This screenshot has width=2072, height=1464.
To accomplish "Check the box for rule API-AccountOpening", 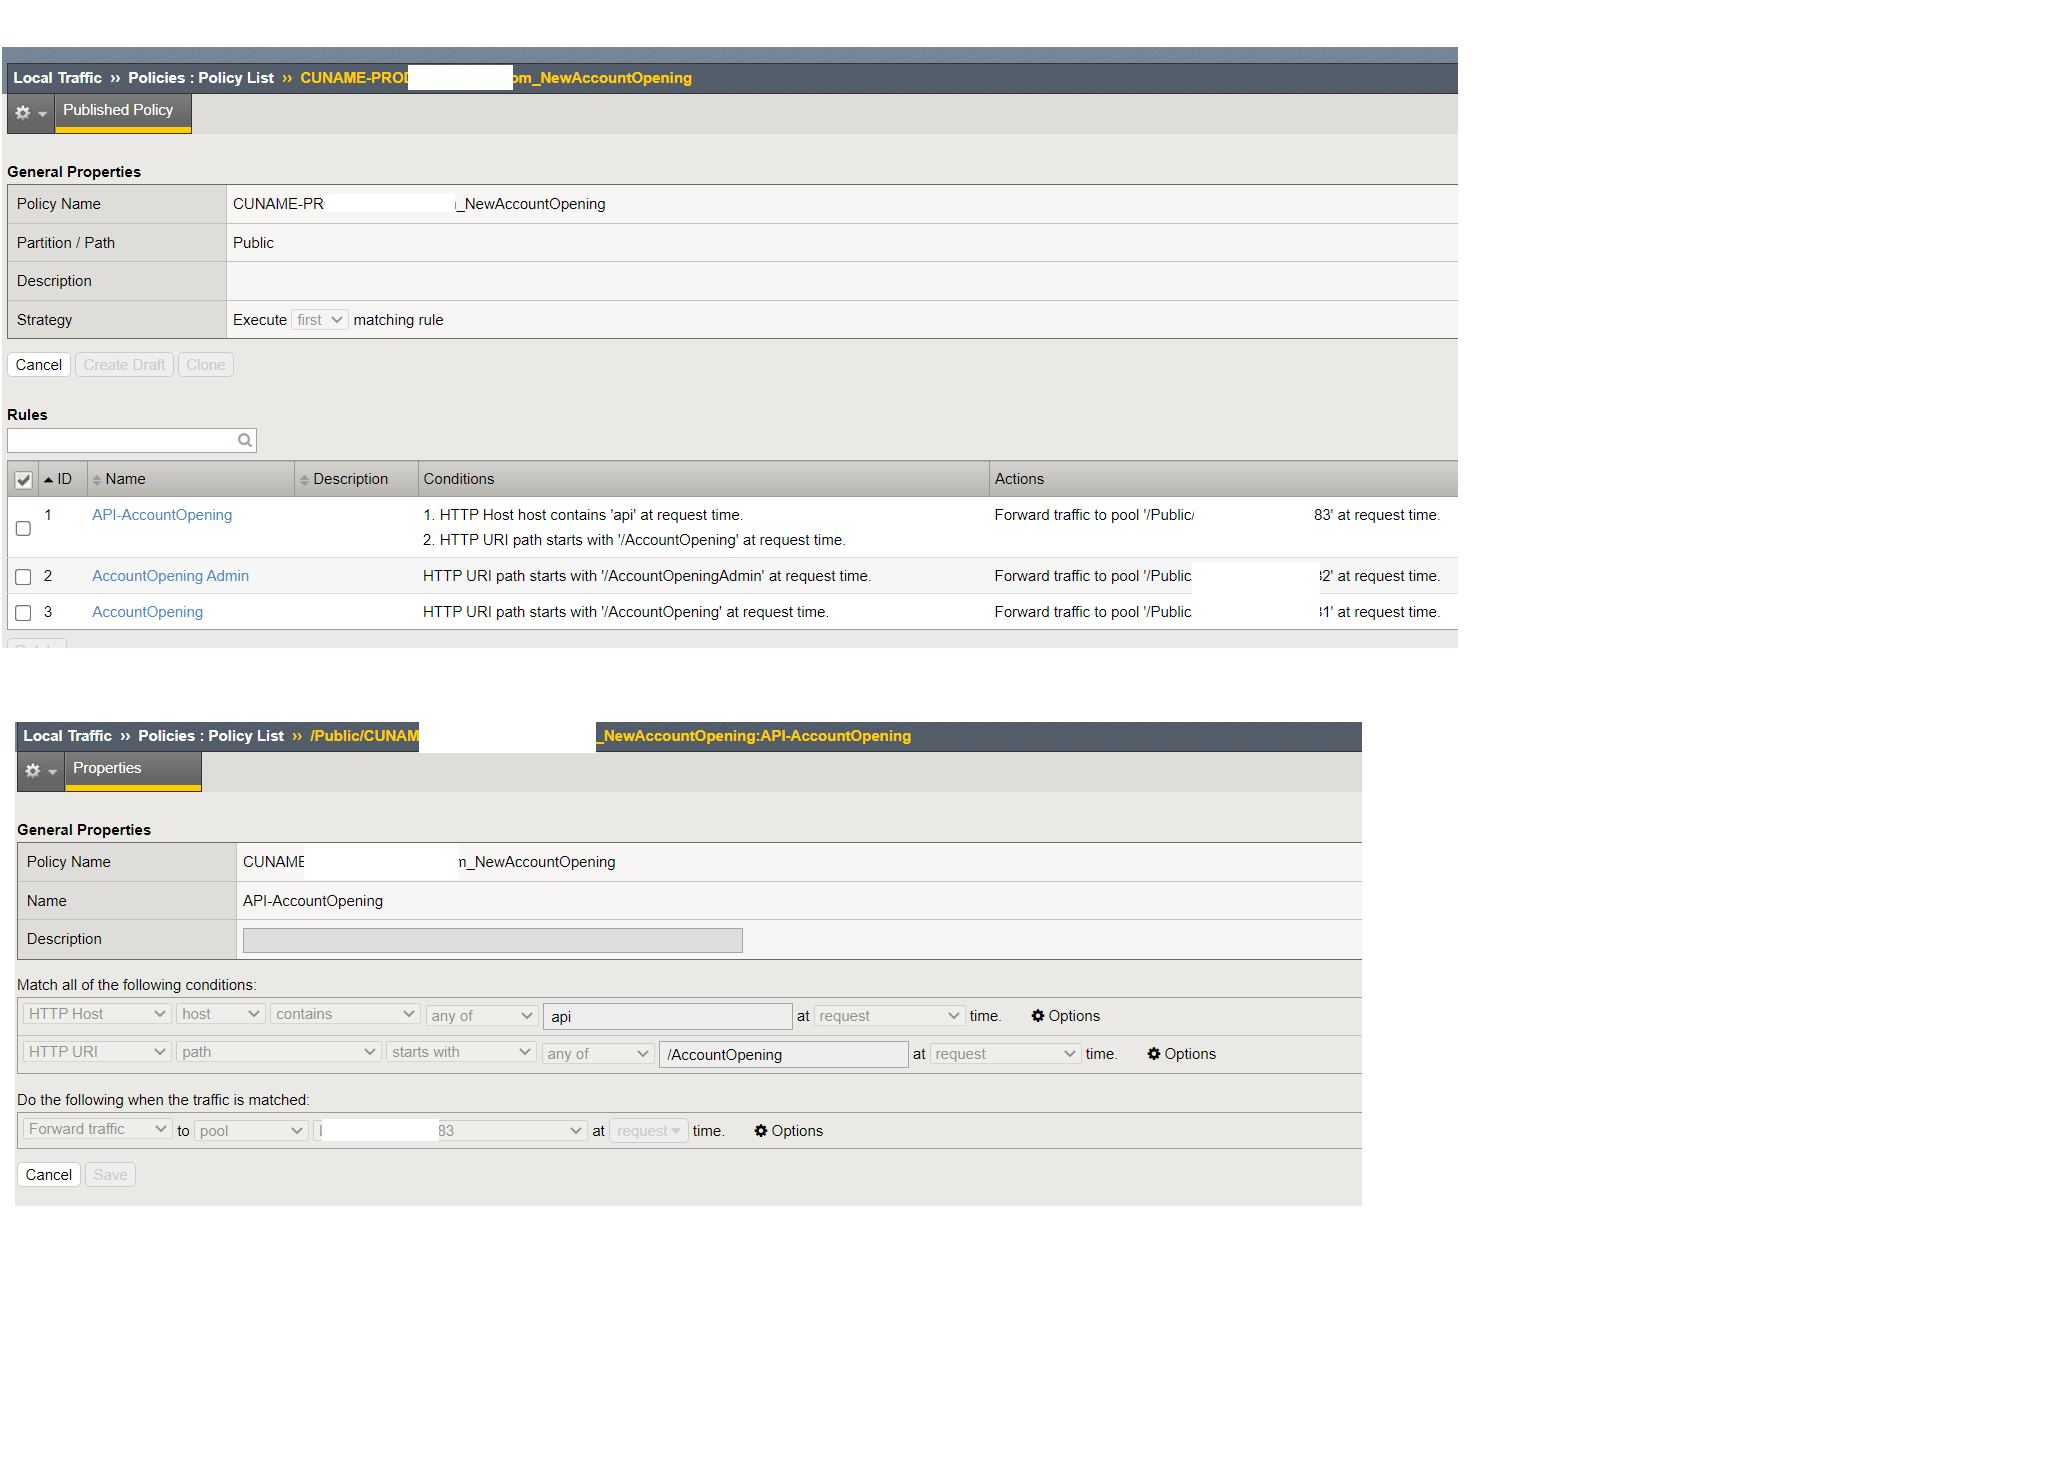I will (23, 528).
